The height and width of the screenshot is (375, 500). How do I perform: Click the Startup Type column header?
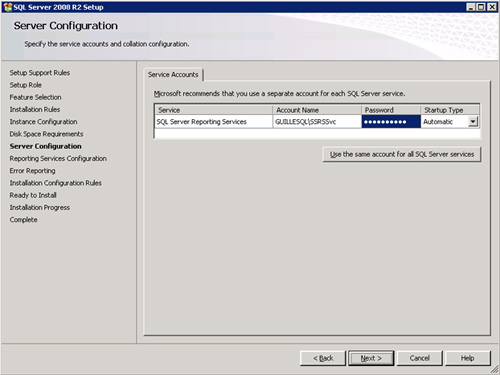(x=450, y=110)
